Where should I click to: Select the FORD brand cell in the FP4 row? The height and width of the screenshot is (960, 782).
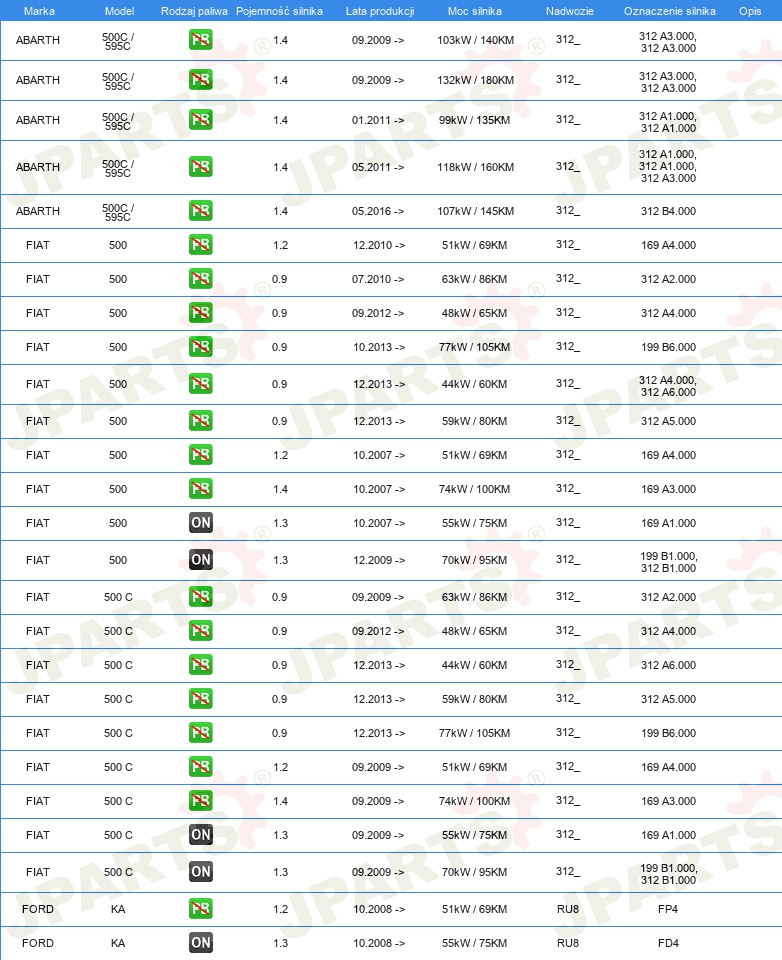(38, 909)
